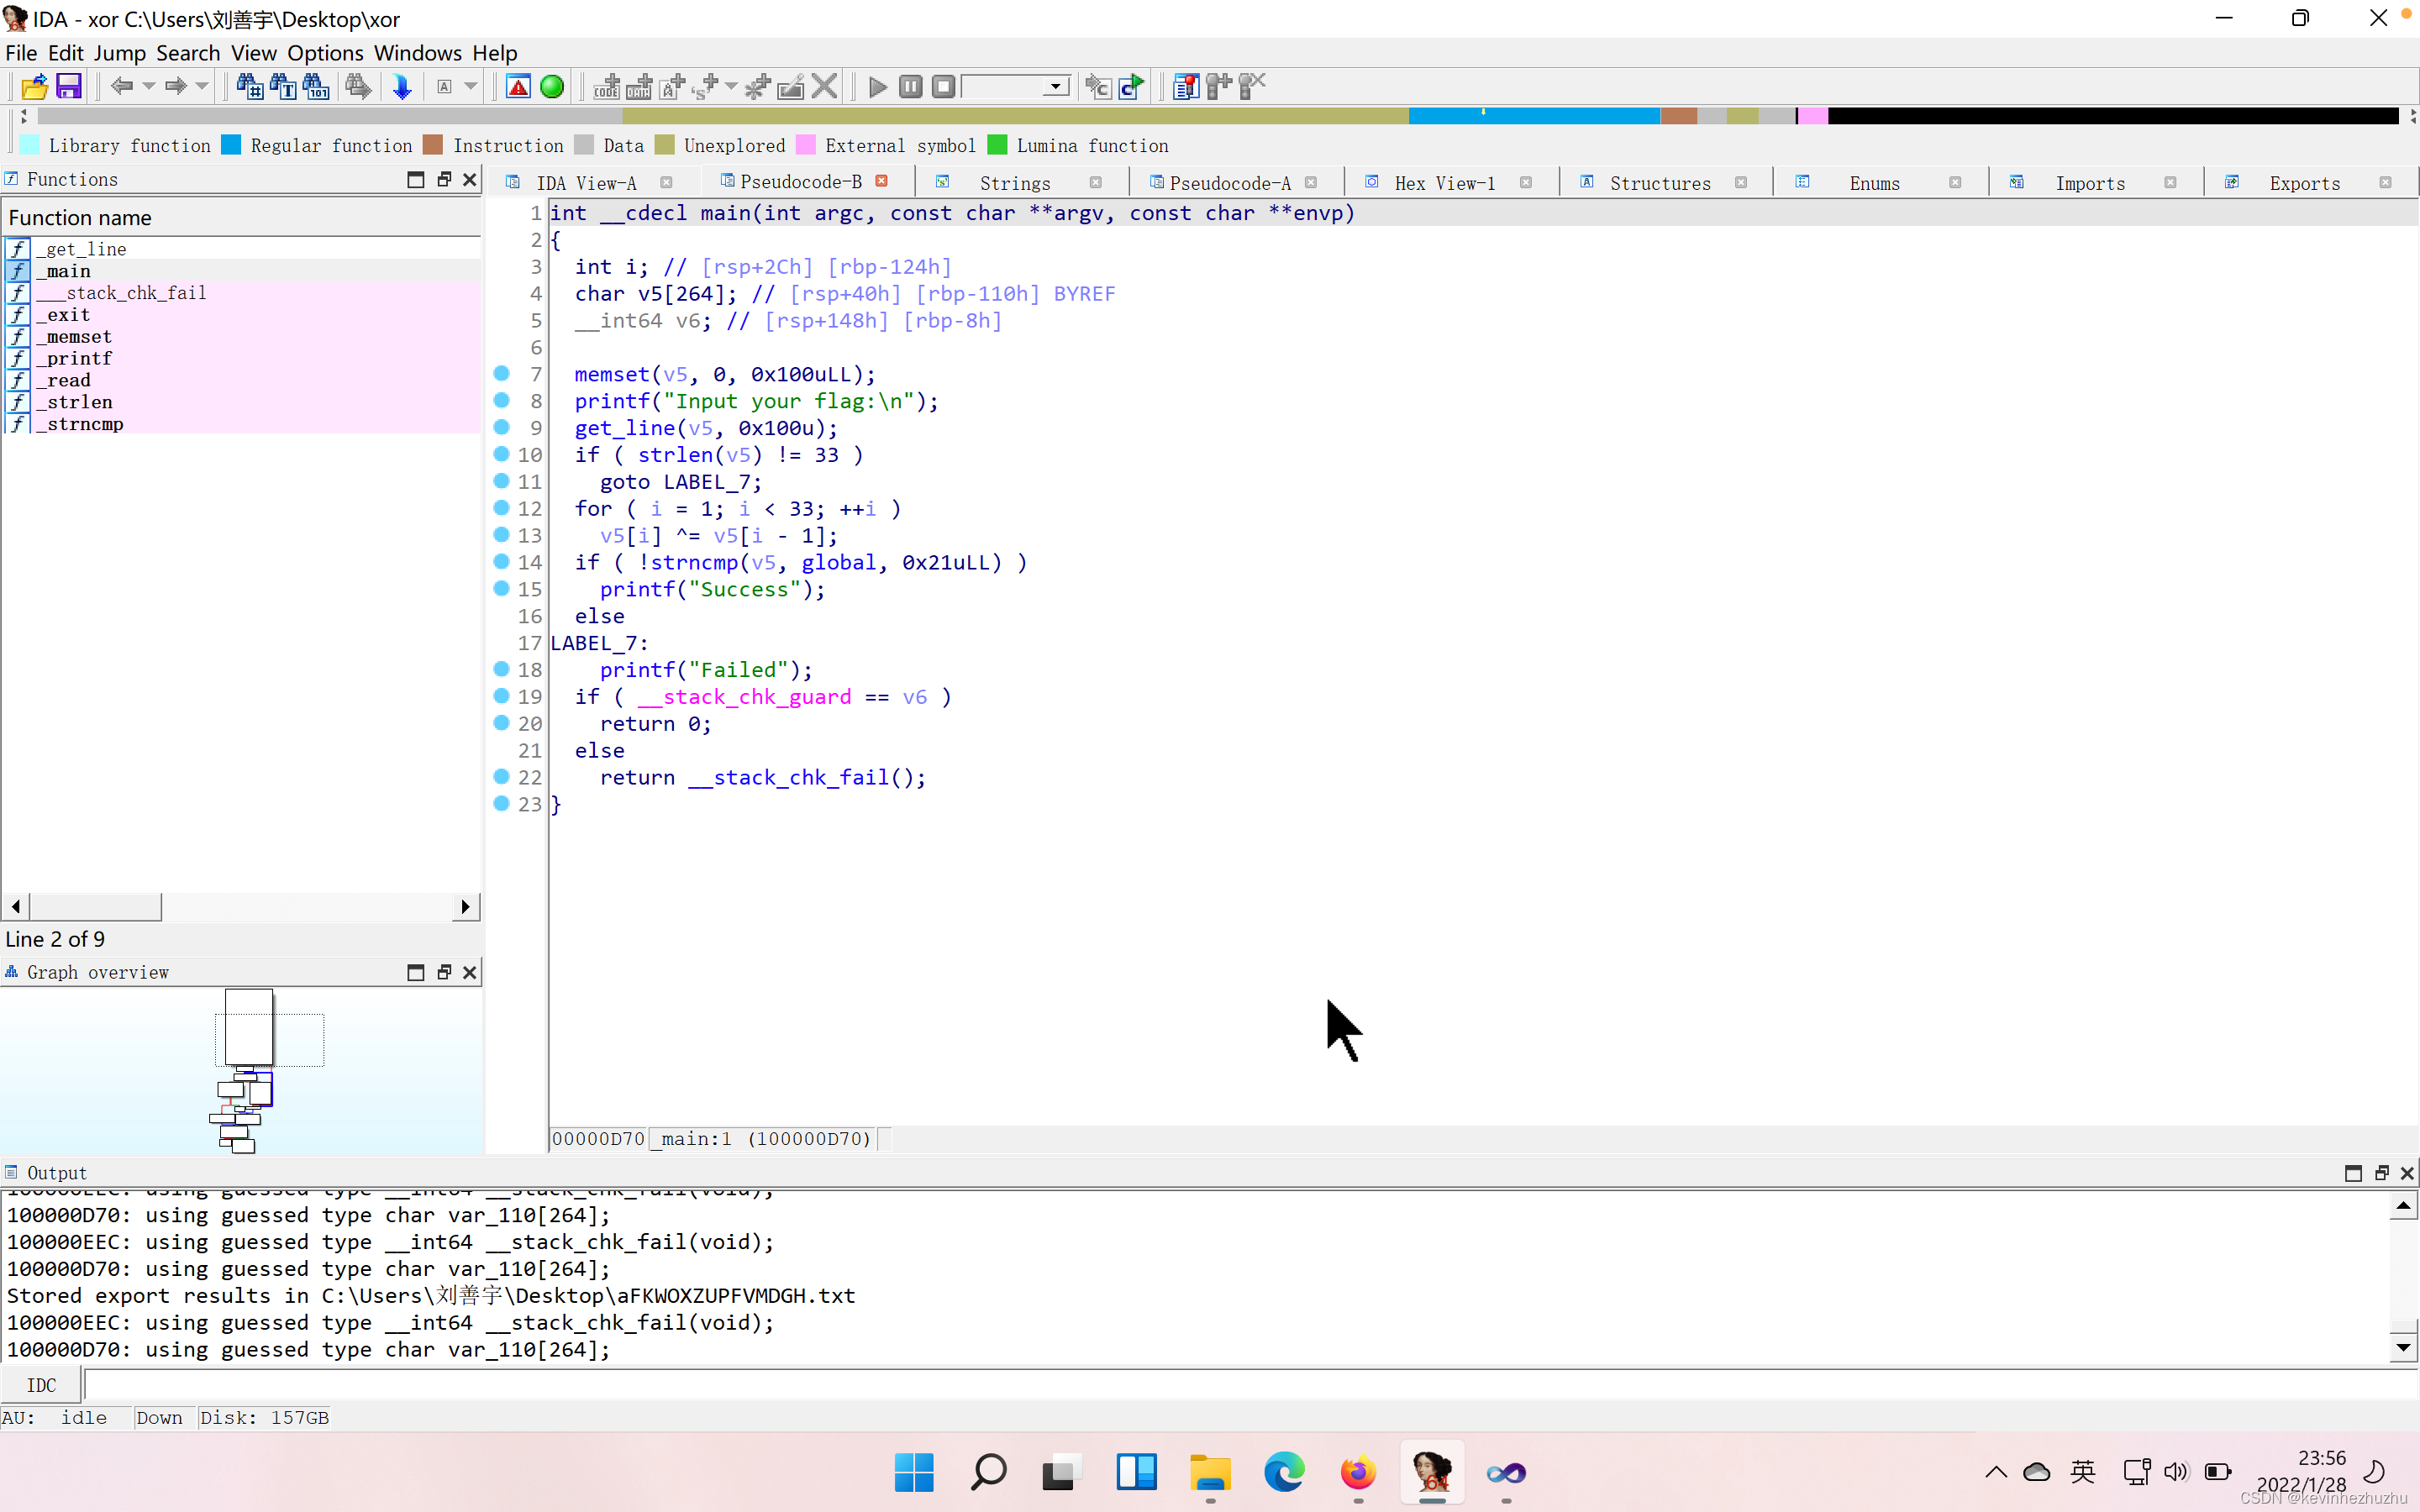
Task: Expand the back navigation history dropdown arrow
Action: (149, 87)
